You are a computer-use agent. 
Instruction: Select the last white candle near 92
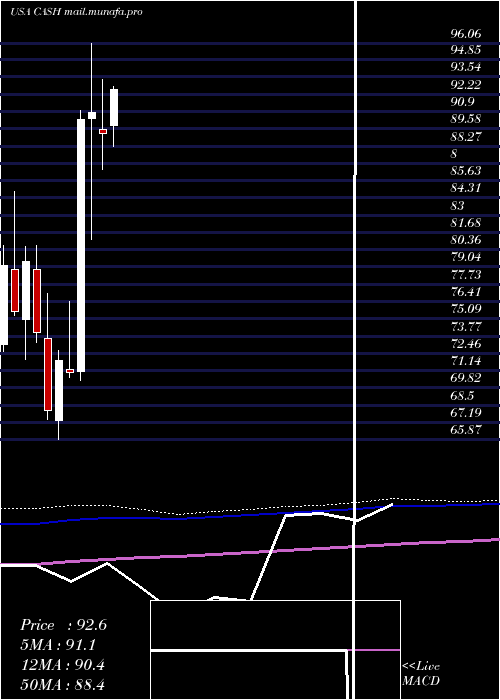point(114,108)
